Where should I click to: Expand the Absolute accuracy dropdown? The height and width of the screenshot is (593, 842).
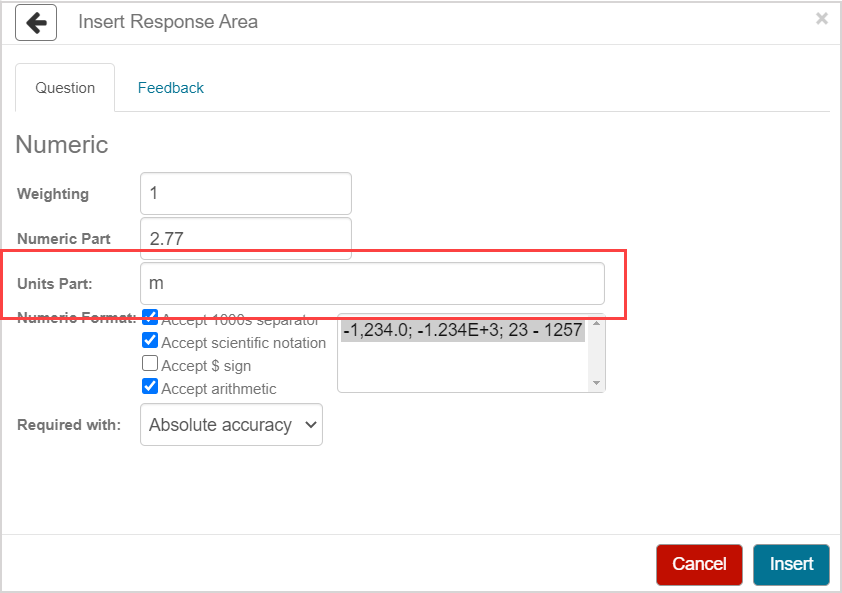232,425
